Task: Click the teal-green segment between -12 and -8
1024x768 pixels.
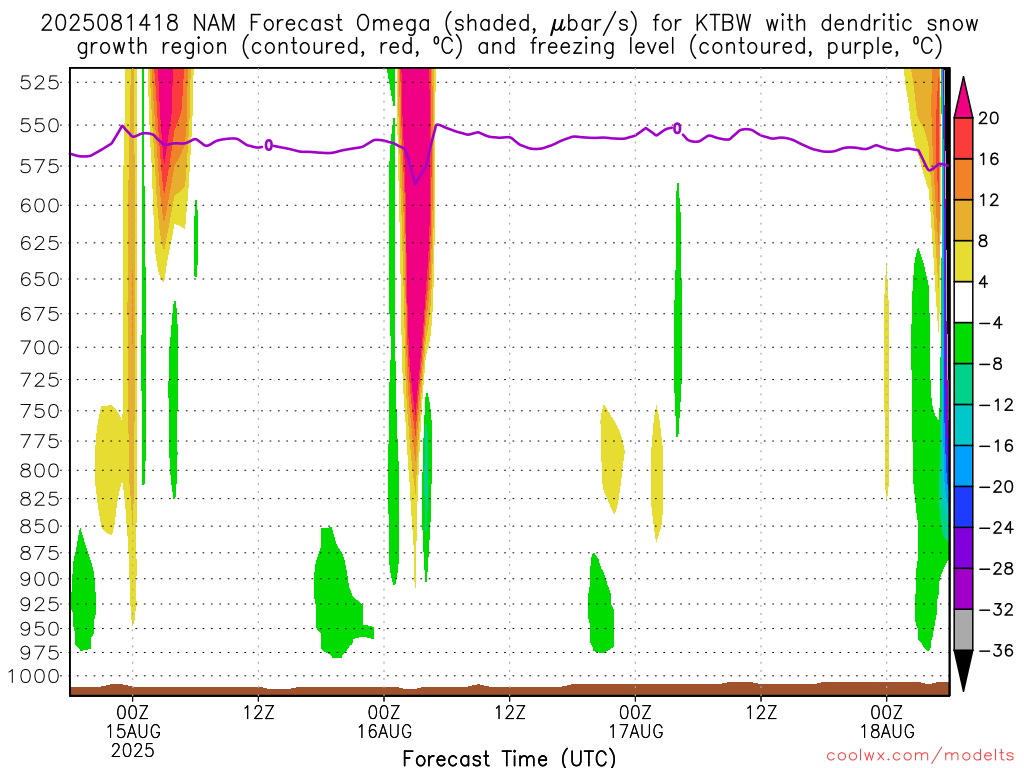Action: tap(963, 384)
